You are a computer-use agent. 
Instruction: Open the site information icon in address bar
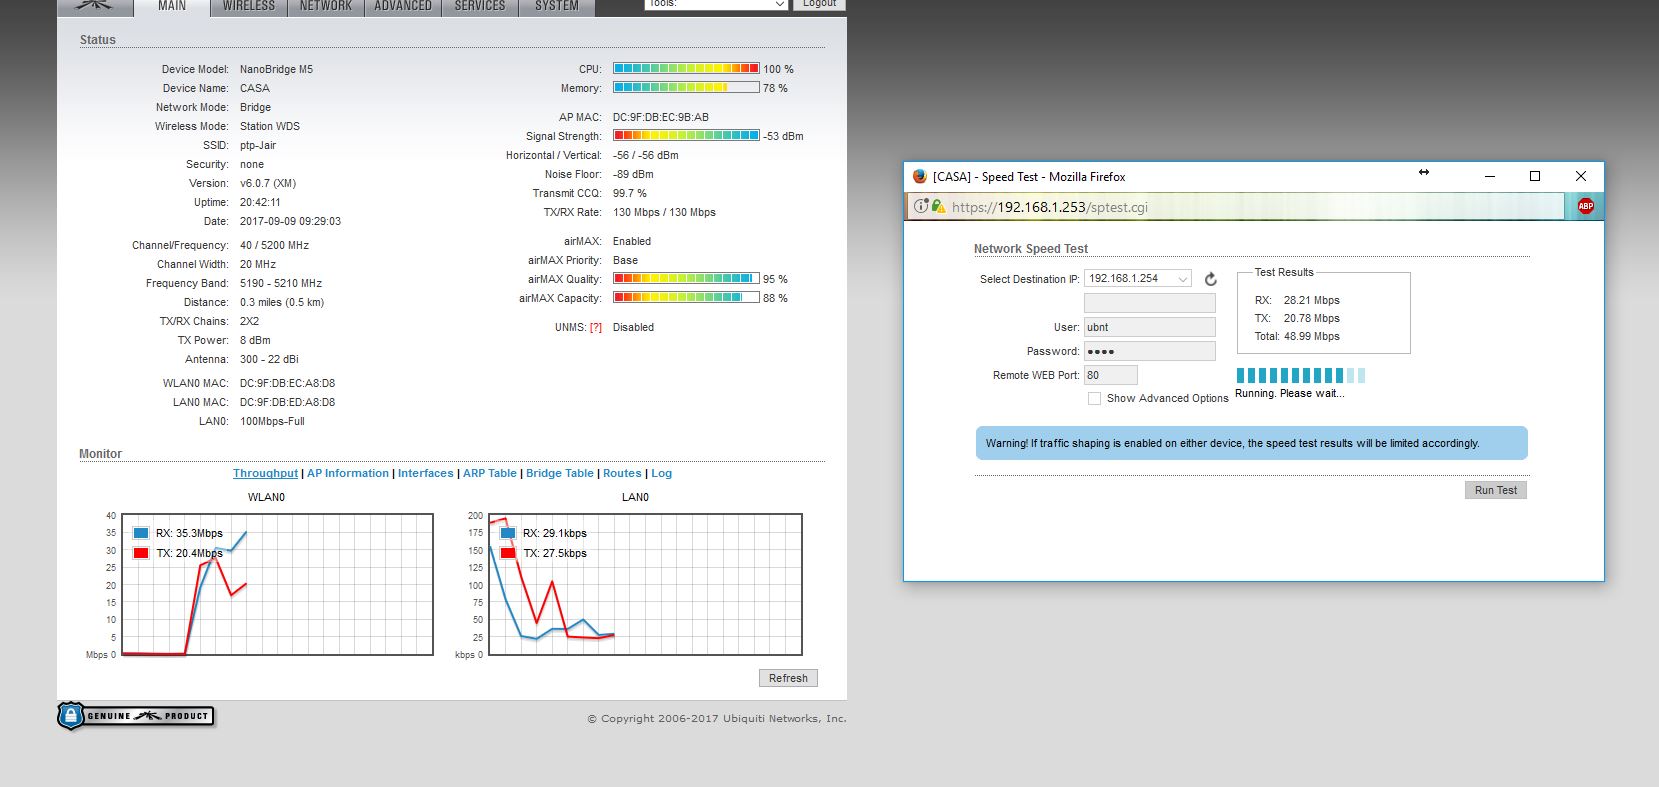tap(921, 206)
